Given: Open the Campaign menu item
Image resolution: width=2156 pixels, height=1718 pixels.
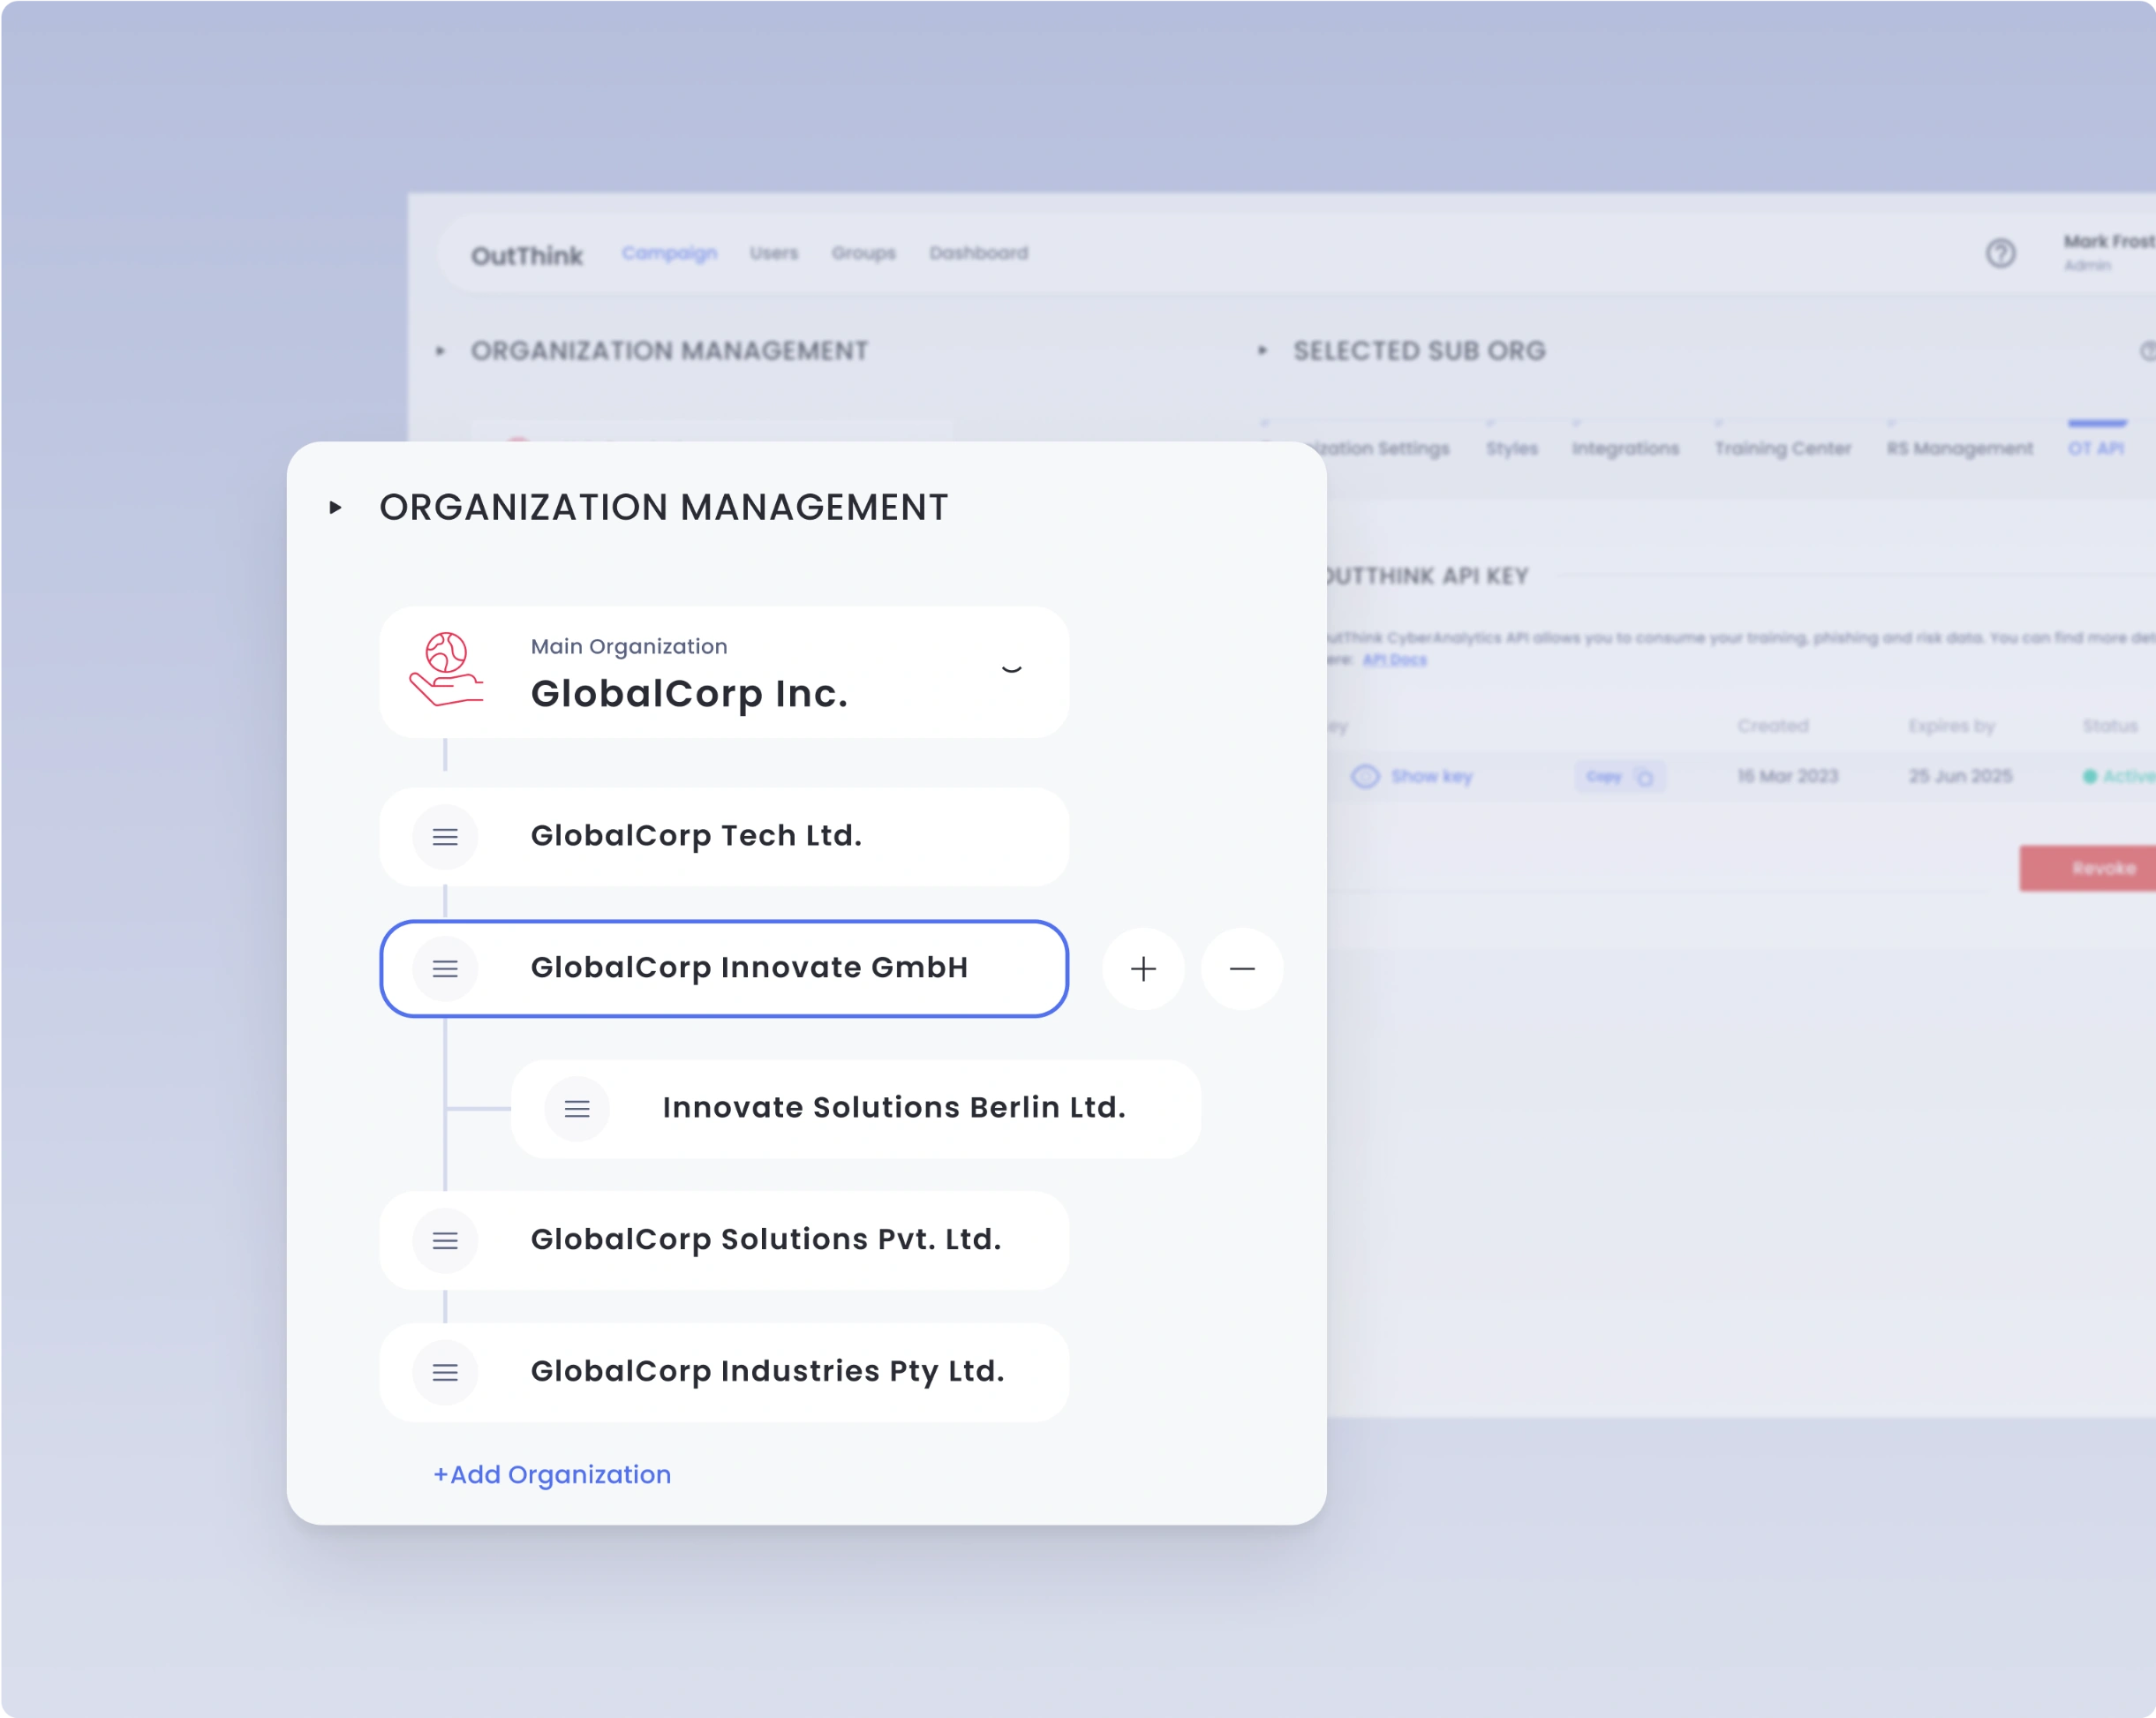Looking at the screenshot, I should tap(670, 253).
